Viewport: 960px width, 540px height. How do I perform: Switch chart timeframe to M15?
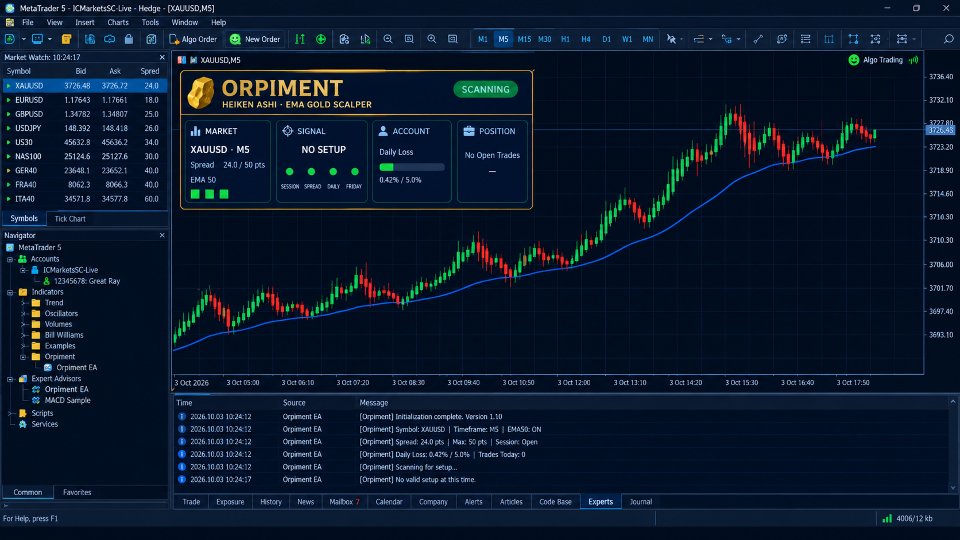(x=524, y=39)
